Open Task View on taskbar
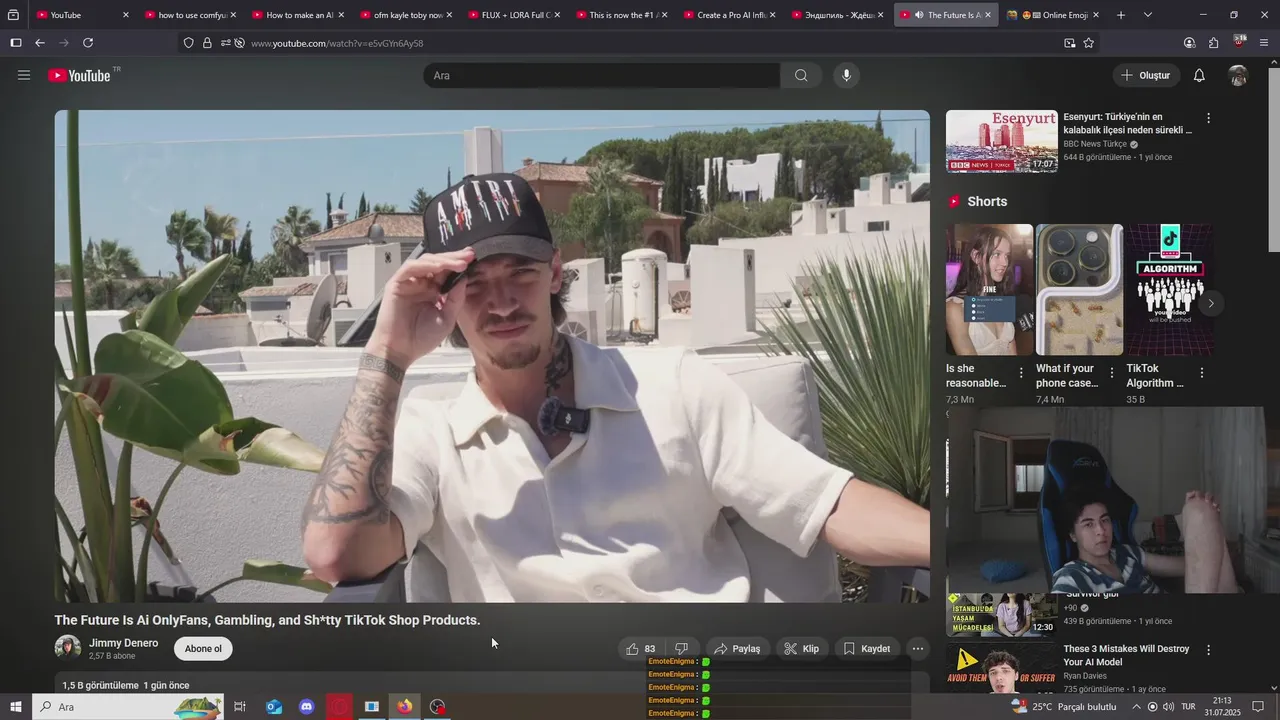Viewport: 1280px width, 720px height. coord(240,707)
